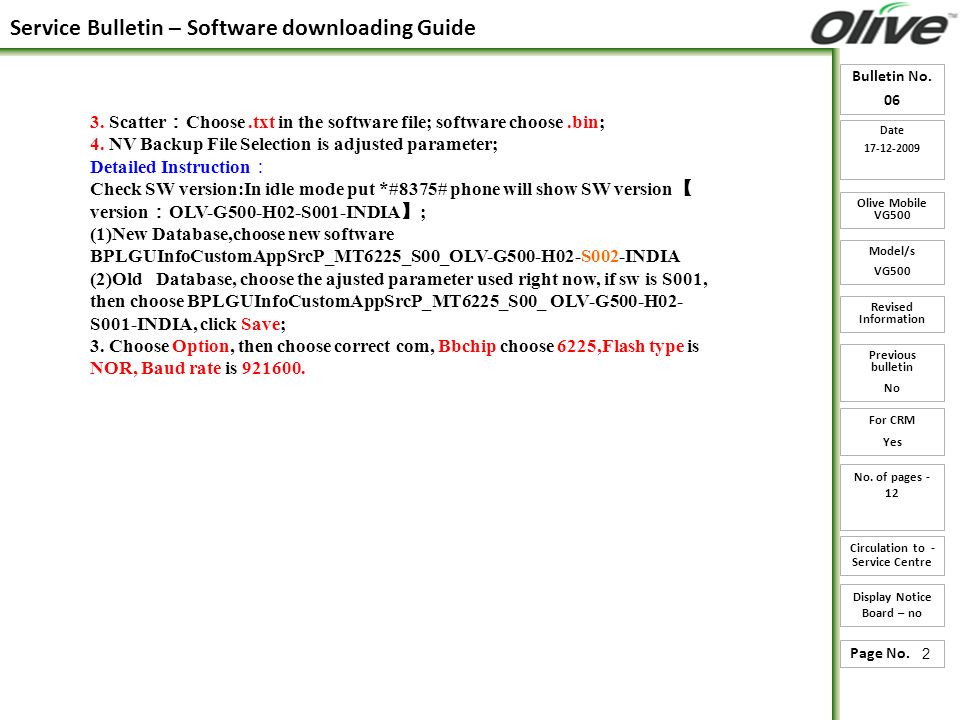Viewport: 960px width, 720px height.
Task: Click the NV Backup File Selection line
Action: pyautogui.click(x=294, y=144)
